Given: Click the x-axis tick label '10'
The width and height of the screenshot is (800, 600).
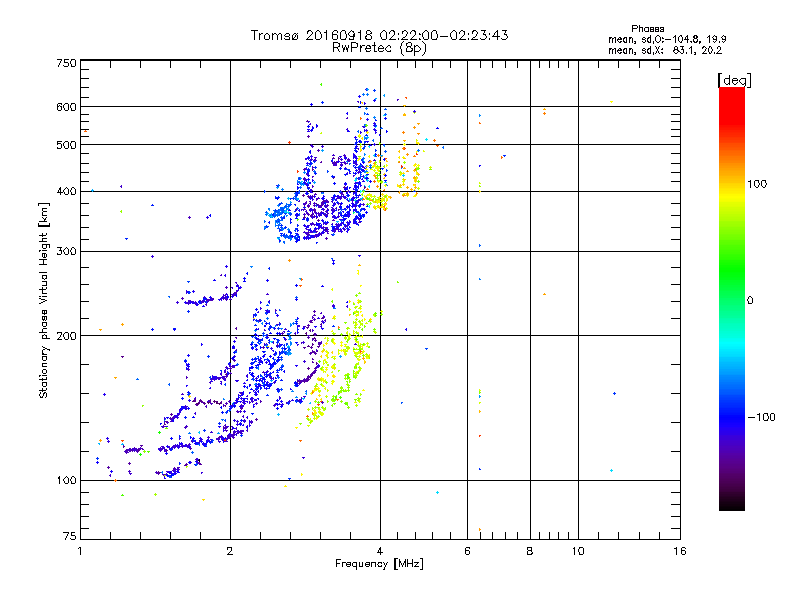Looking at the screenshot, I should coord(578,551).
